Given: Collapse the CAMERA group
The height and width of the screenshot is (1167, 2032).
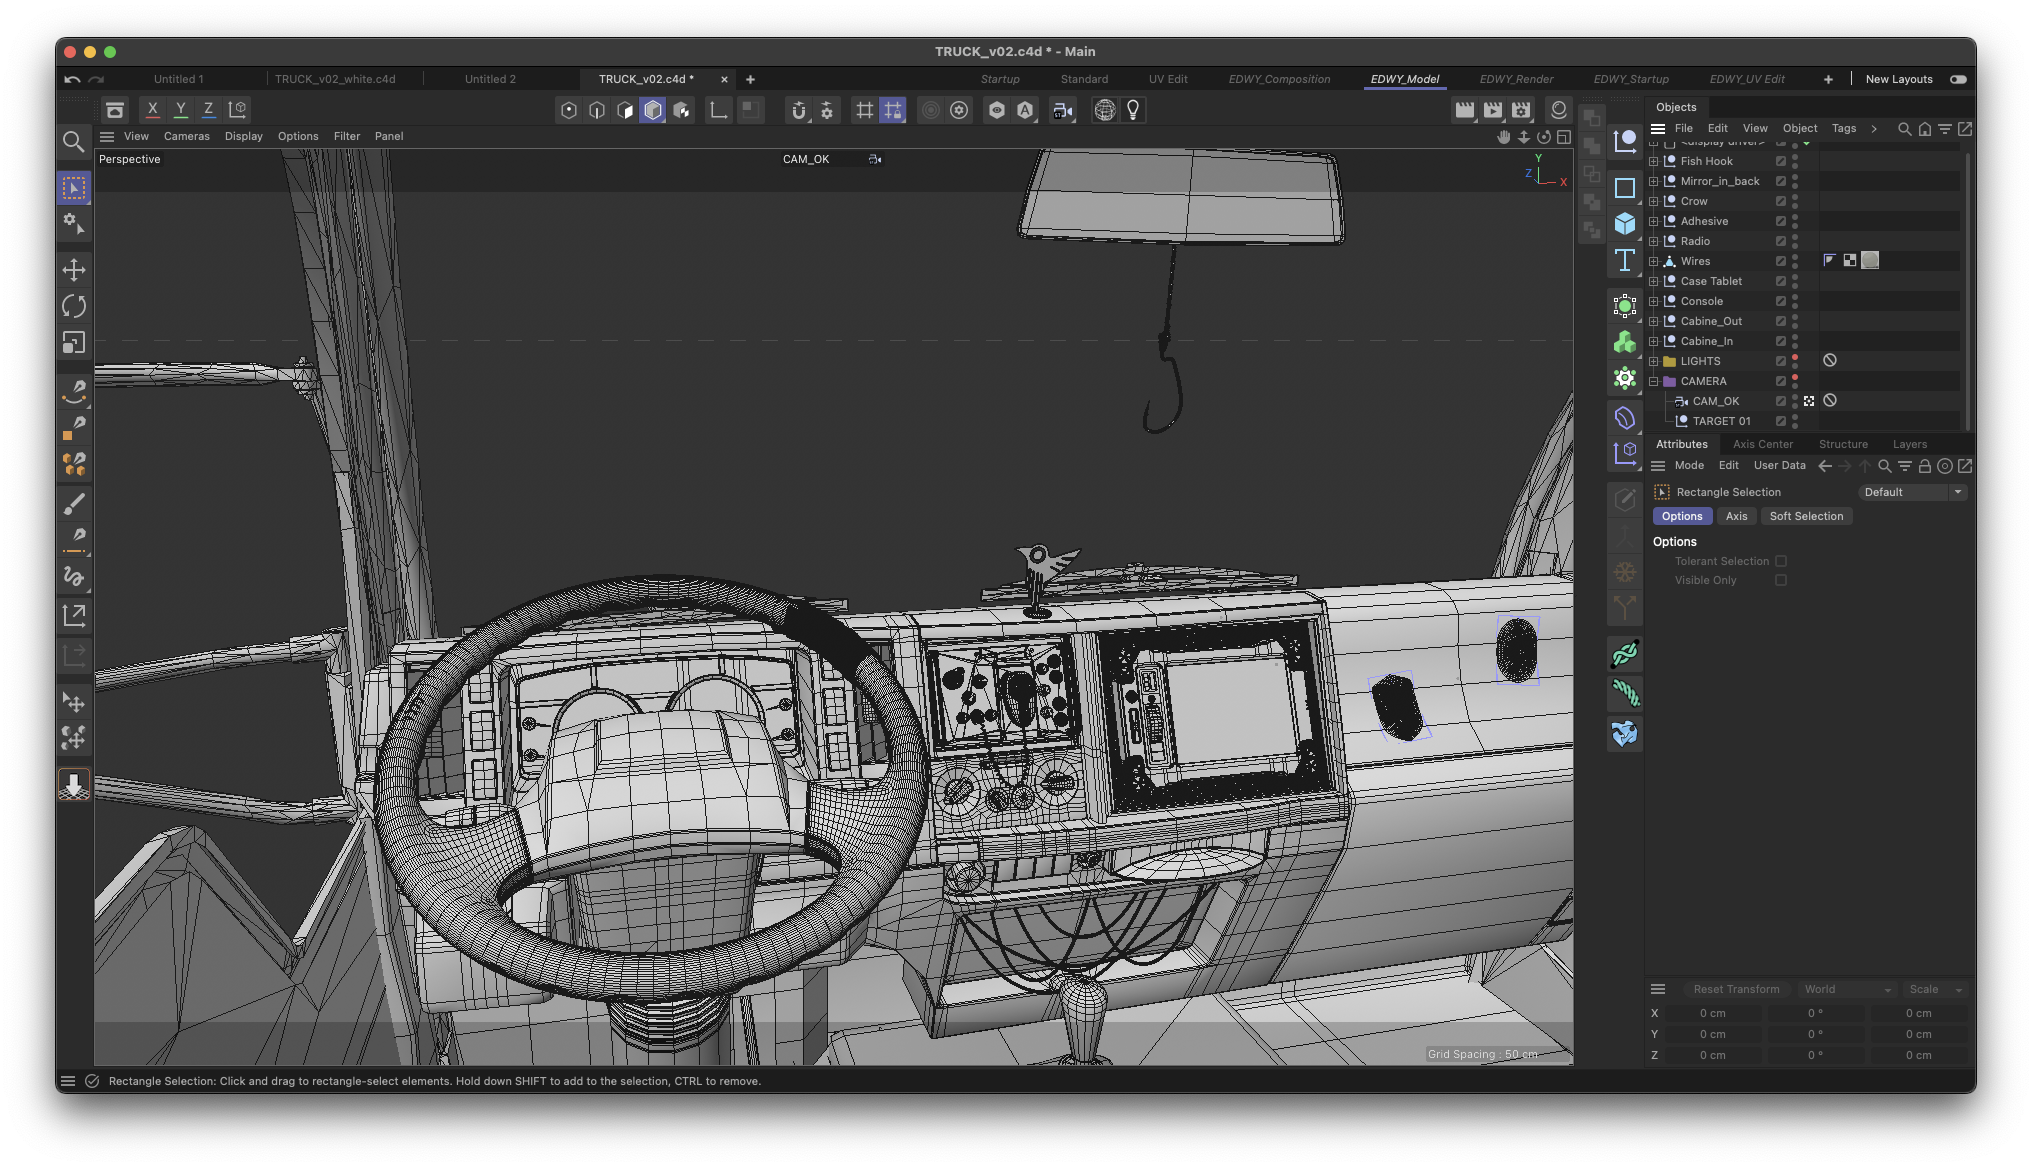Looking at the screenshot, I should pyautogui.click(x=1654, y=381).
